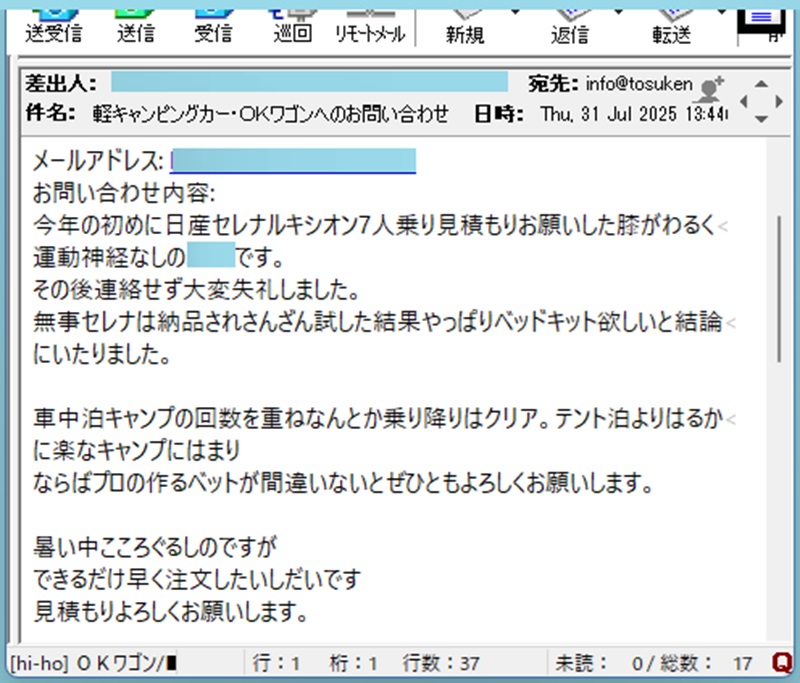Click the subject line text field

(x=270, y=112)
